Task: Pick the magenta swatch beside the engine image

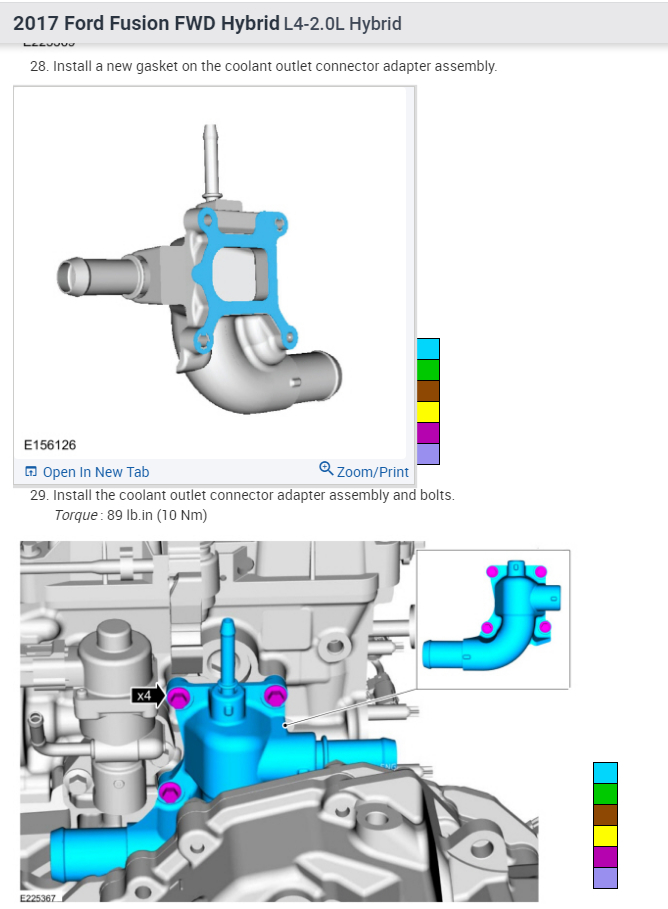Action: pyautogui.click(x=605, y=856)
